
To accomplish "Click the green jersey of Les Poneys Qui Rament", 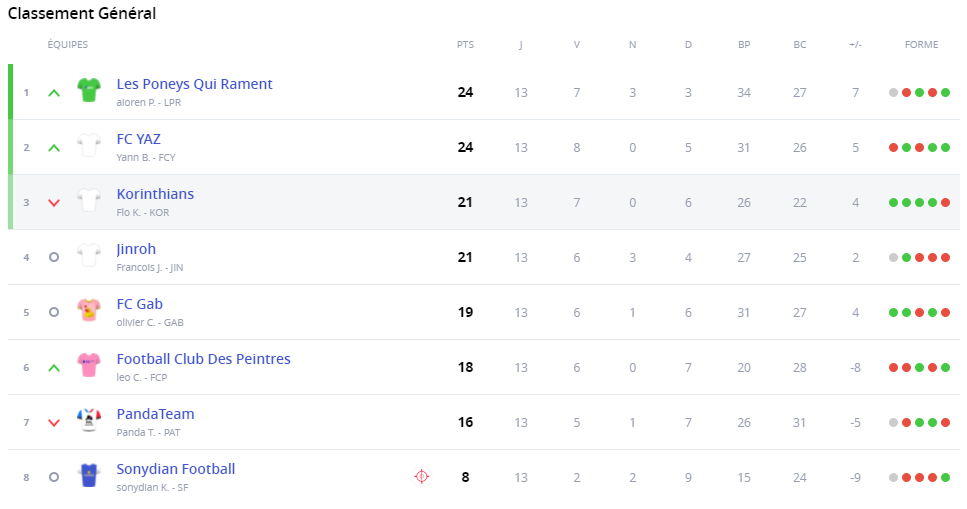I will coord(89,91).
